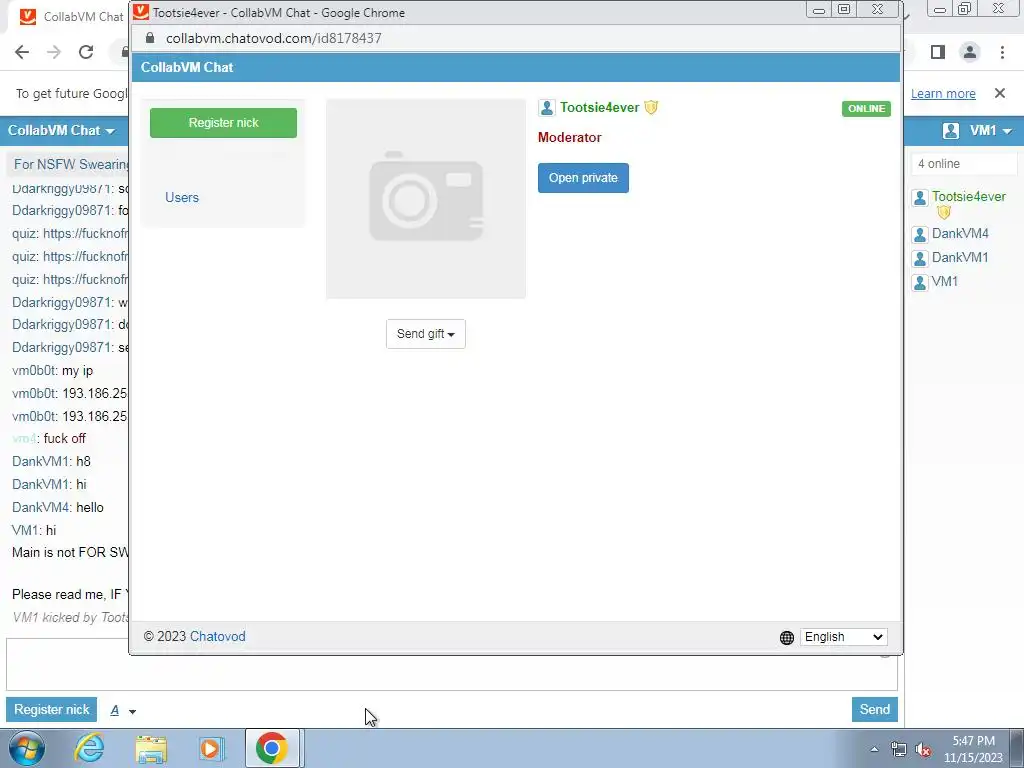Click the globe language icon in footer
Image resolution: width=1024 pixels, height=768 pixels.
click(x=787, y=637)
